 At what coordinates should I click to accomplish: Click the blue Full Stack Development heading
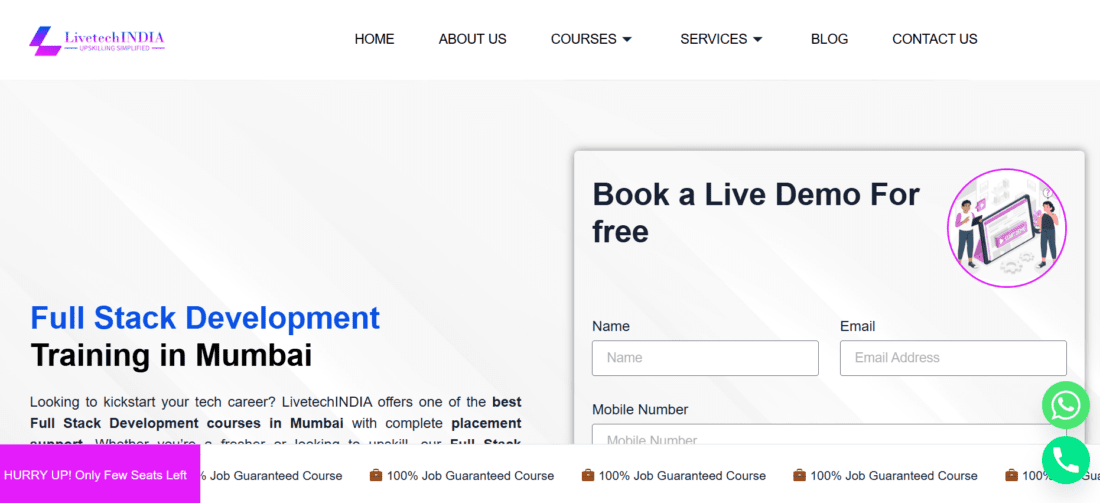point(205,318)
